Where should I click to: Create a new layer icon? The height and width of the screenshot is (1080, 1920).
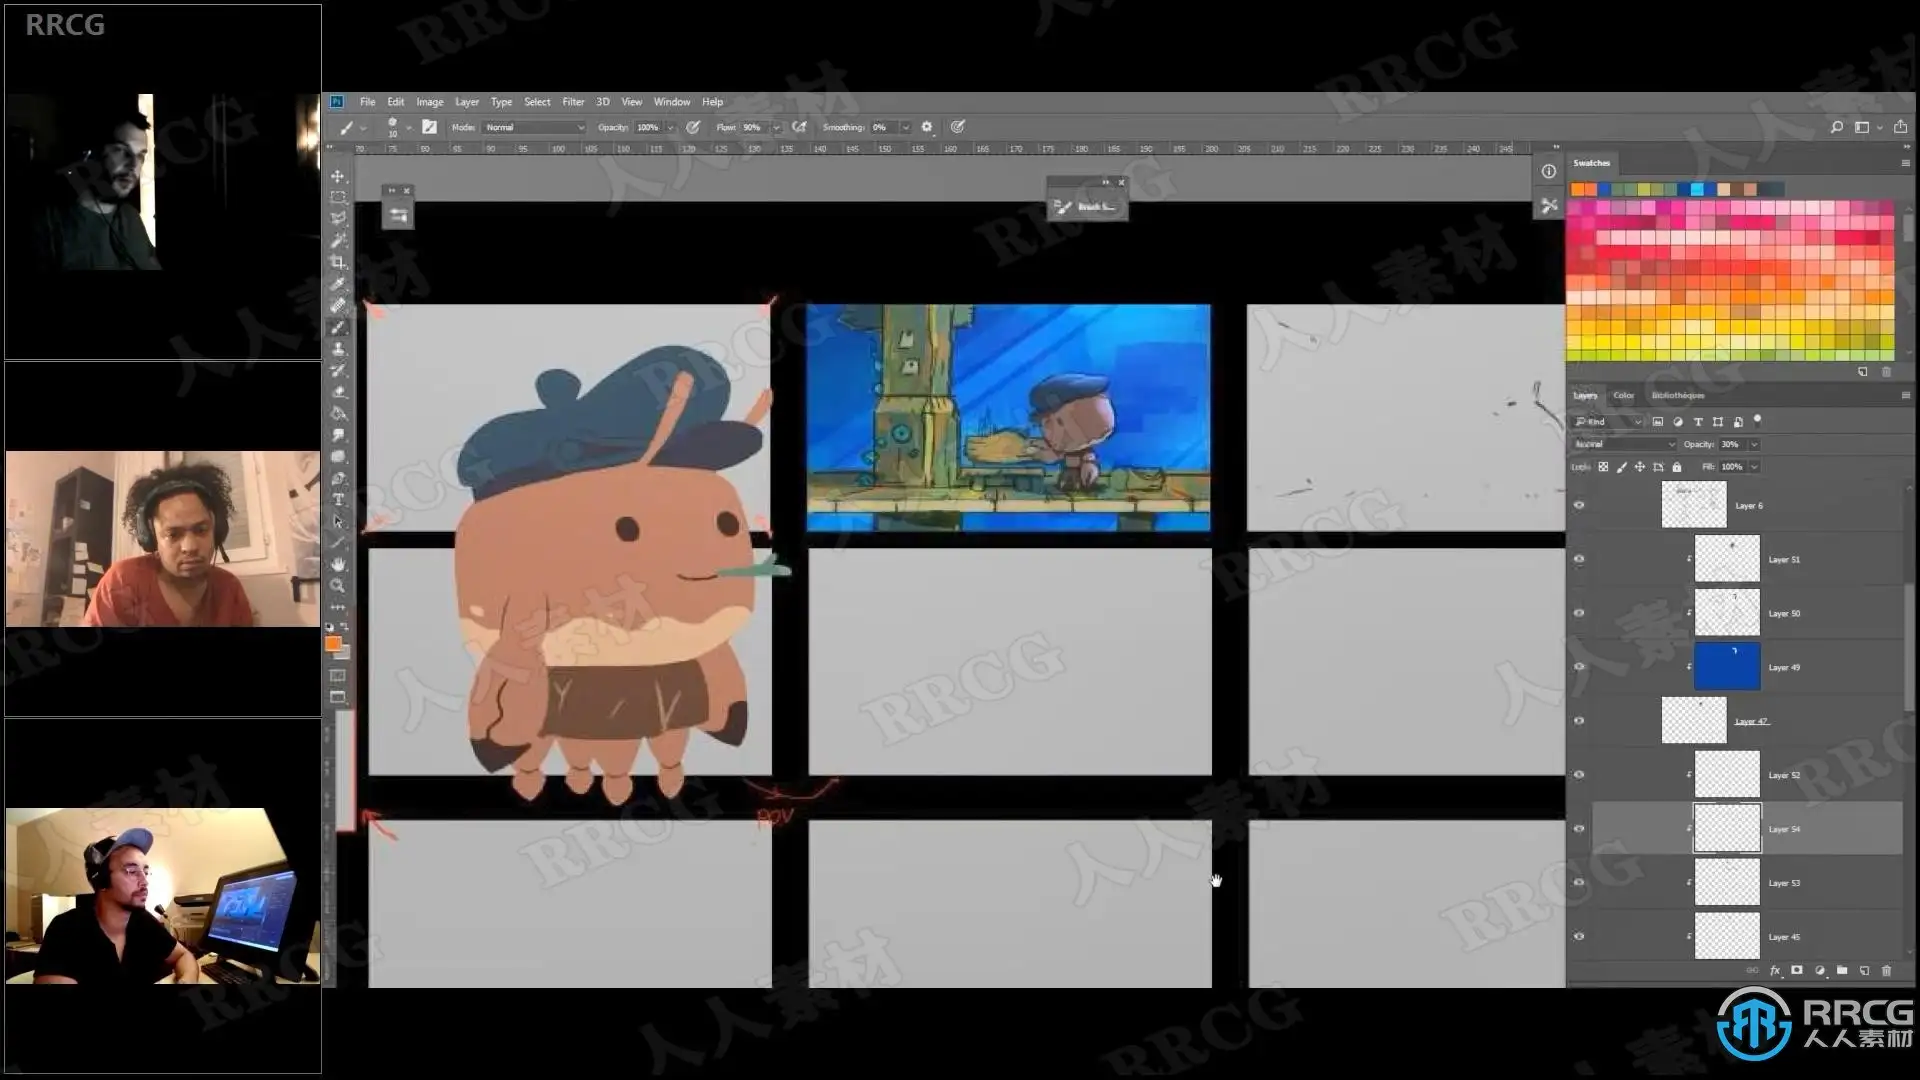[1864, 970]
